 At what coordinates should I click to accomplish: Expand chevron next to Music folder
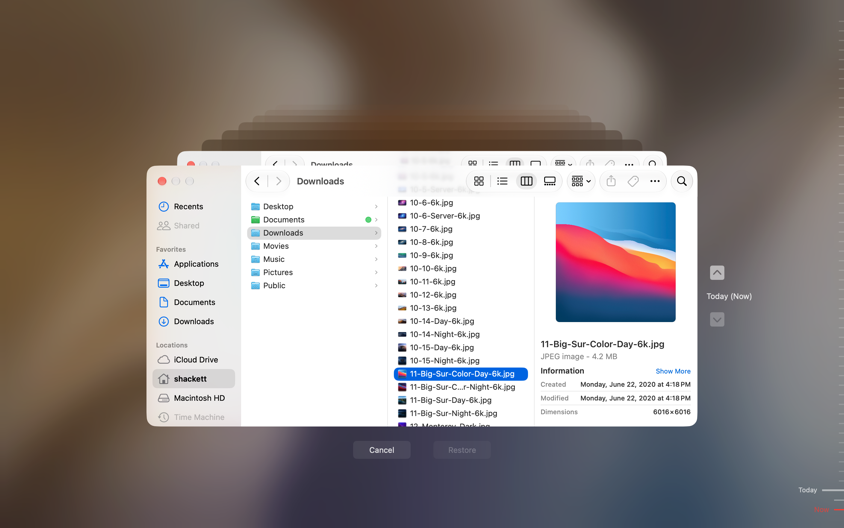click(376, 259)
